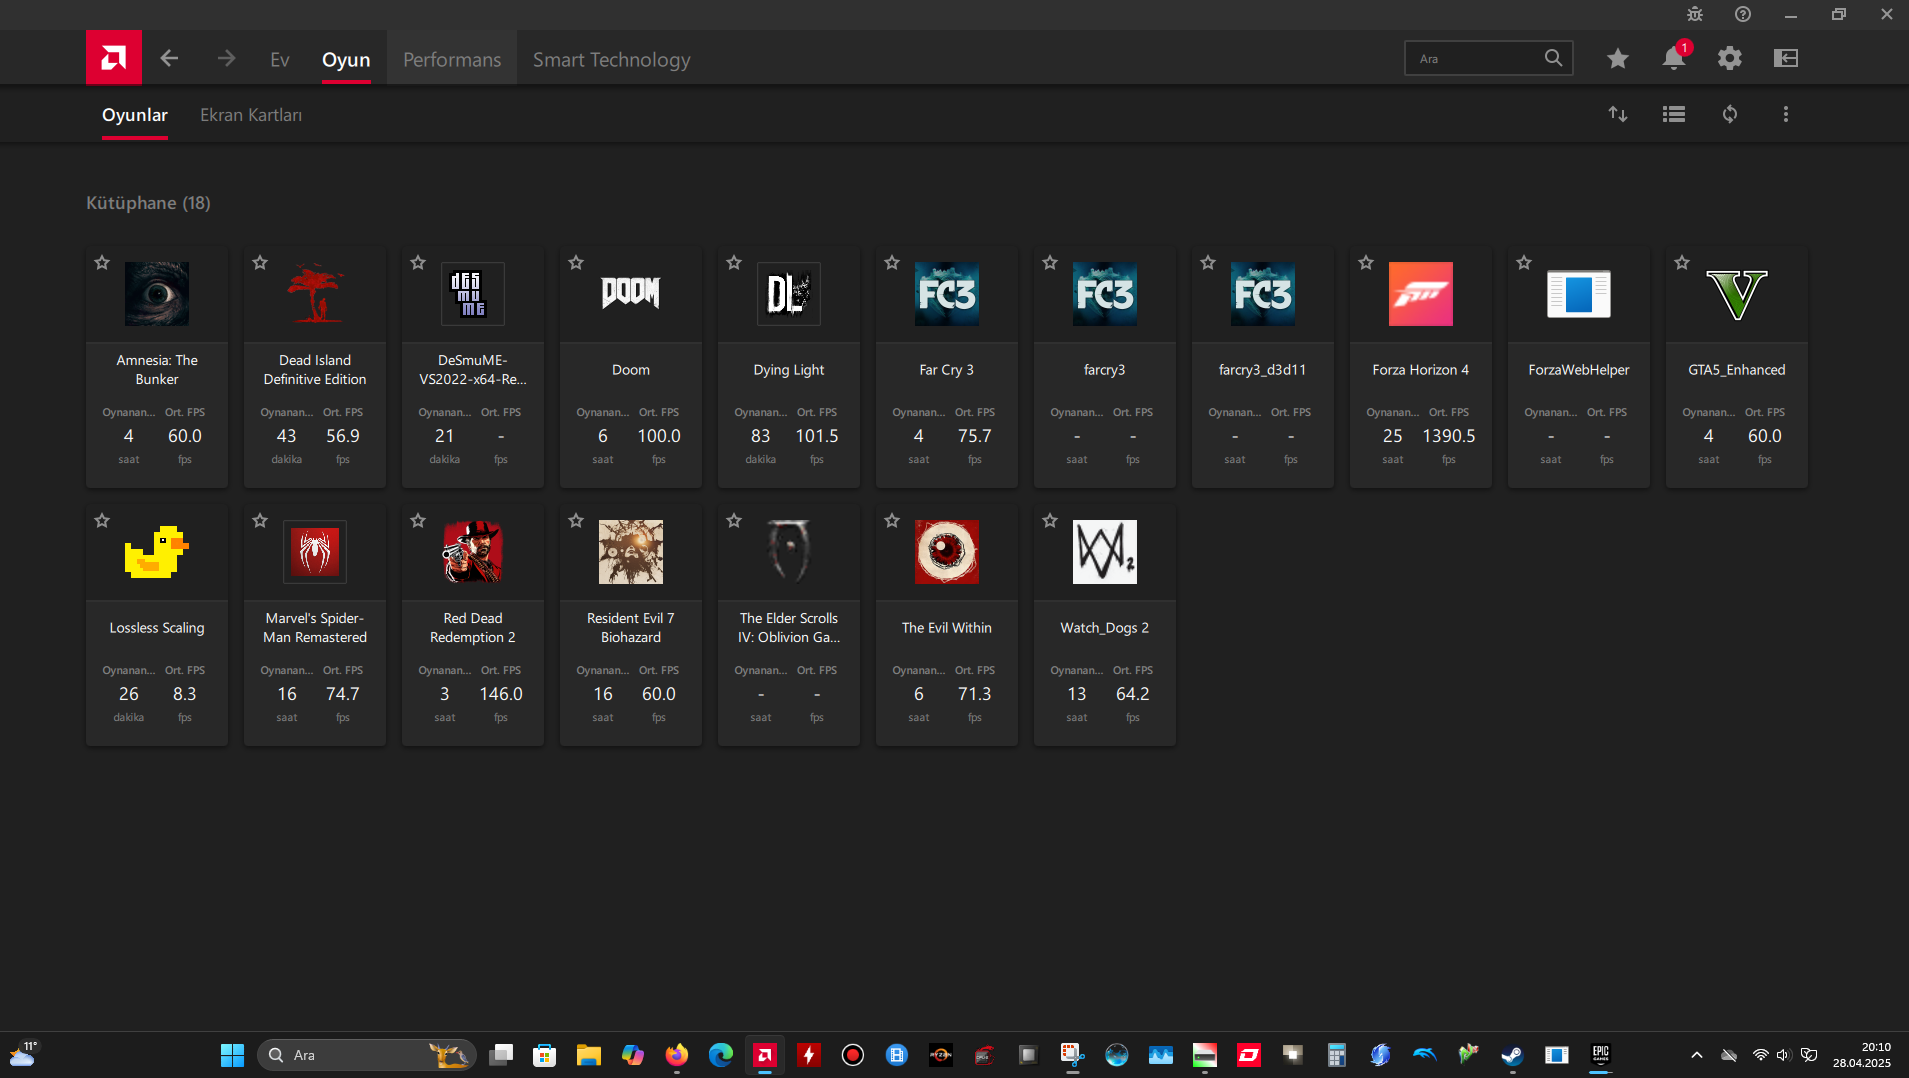Viewport: 1909px width, 1078px height.
Task: Toggle favorite star on Lossless Scaling
Action: click(x=102, y=520)
